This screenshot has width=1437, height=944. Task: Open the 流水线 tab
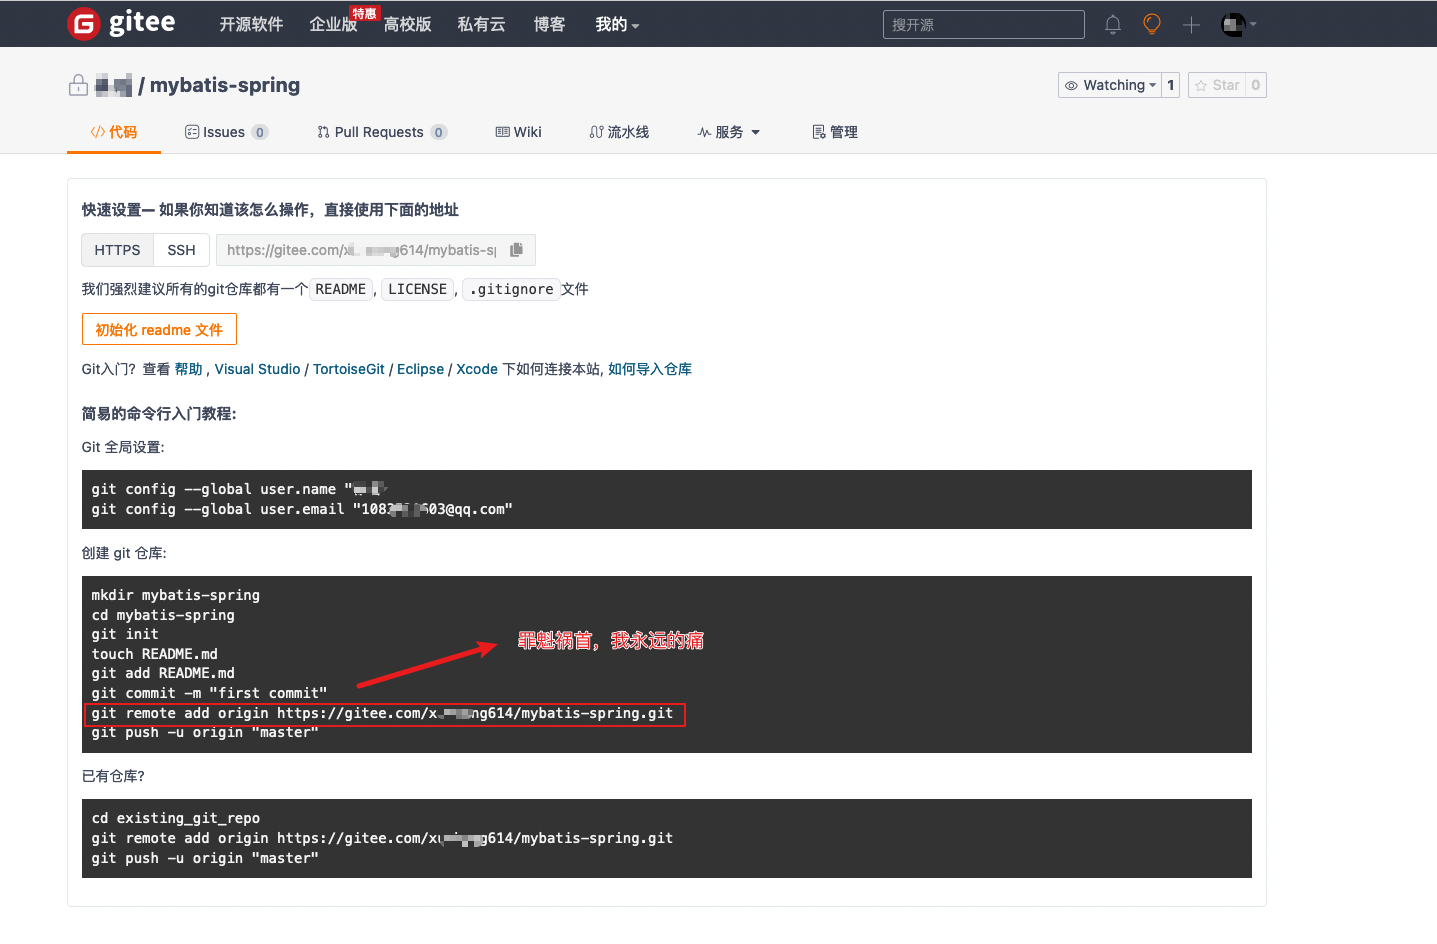coord(619,132)
